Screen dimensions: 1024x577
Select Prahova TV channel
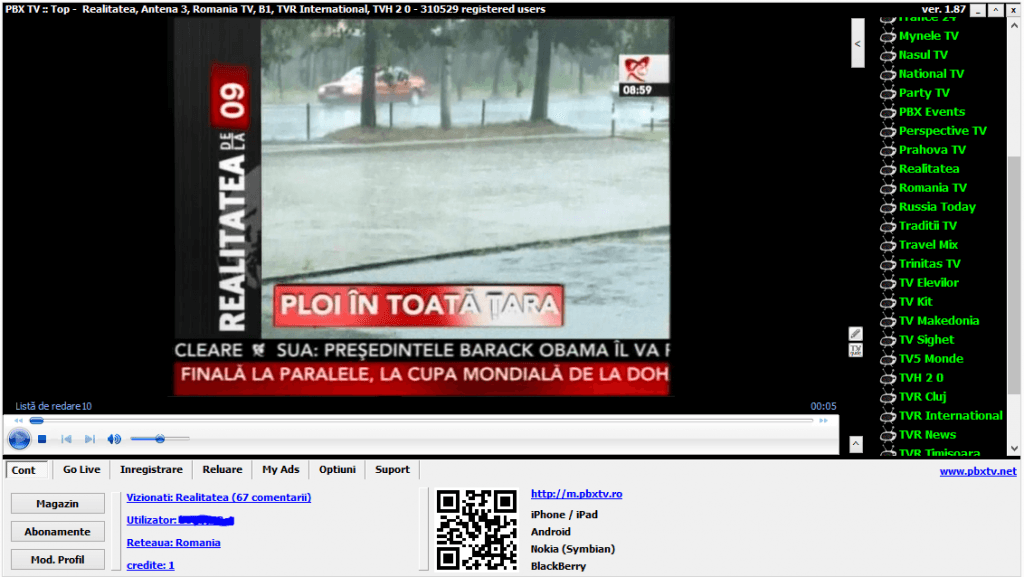[932, 149]
